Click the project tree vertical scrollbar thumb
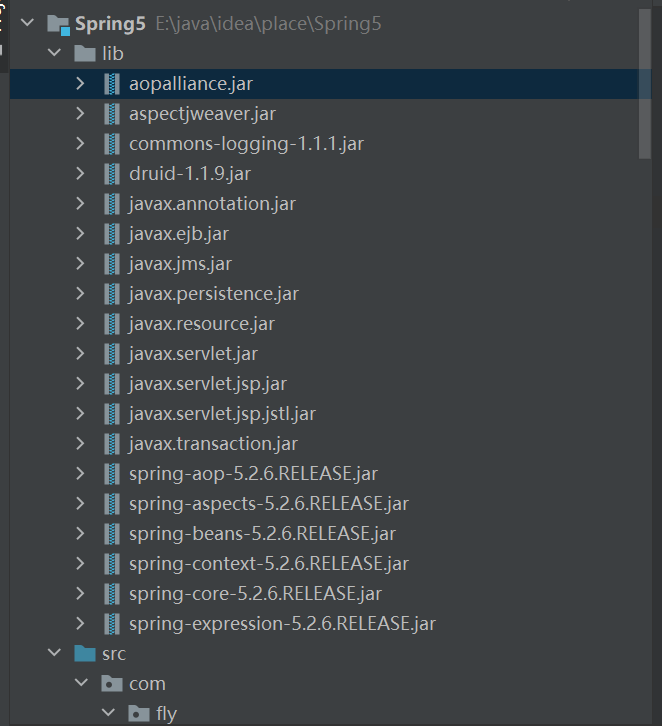 coord(645,83)
